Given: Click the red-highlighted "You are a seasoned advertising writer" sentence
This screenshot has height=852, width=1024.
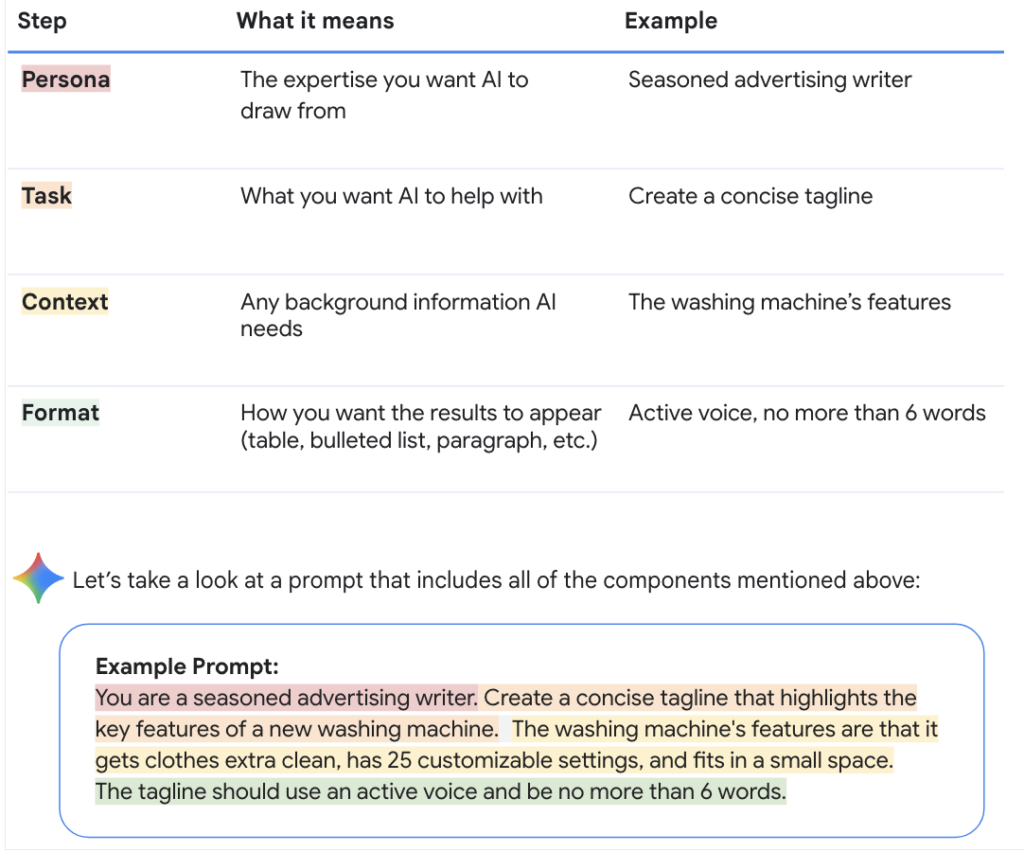Looking at the screenshot, I should [x=287, y=697].
